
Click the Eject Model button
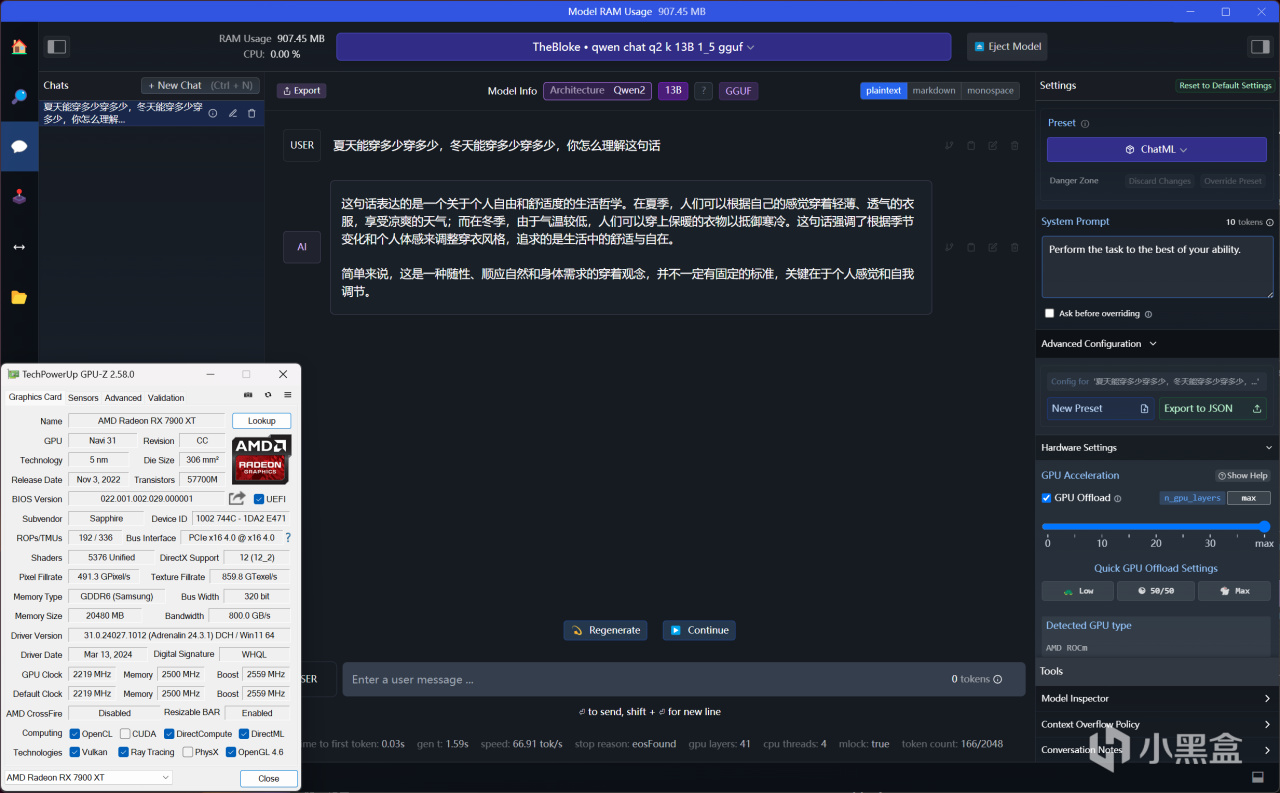1008,47
